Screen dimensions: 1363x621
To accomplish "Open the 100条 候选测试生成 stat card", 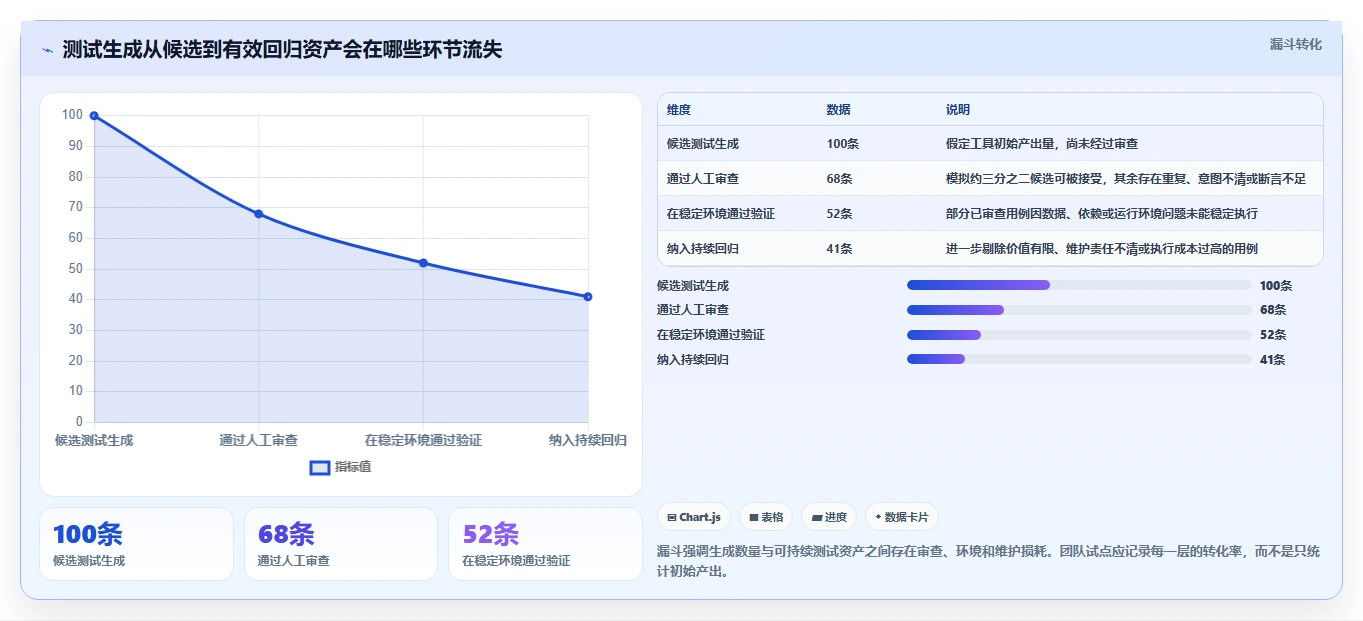I will 136,544.
